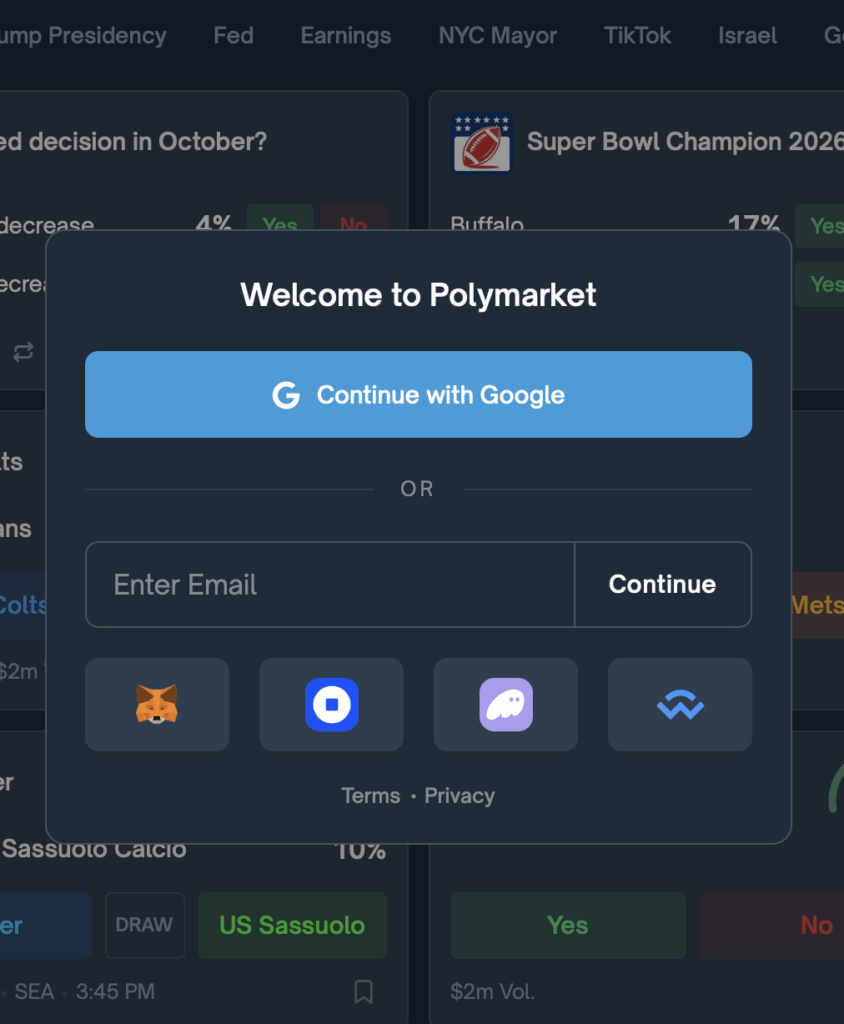Bookmark the SEA game card
The width and height of the screenshot is (844, 1024).
coord(363,991)
